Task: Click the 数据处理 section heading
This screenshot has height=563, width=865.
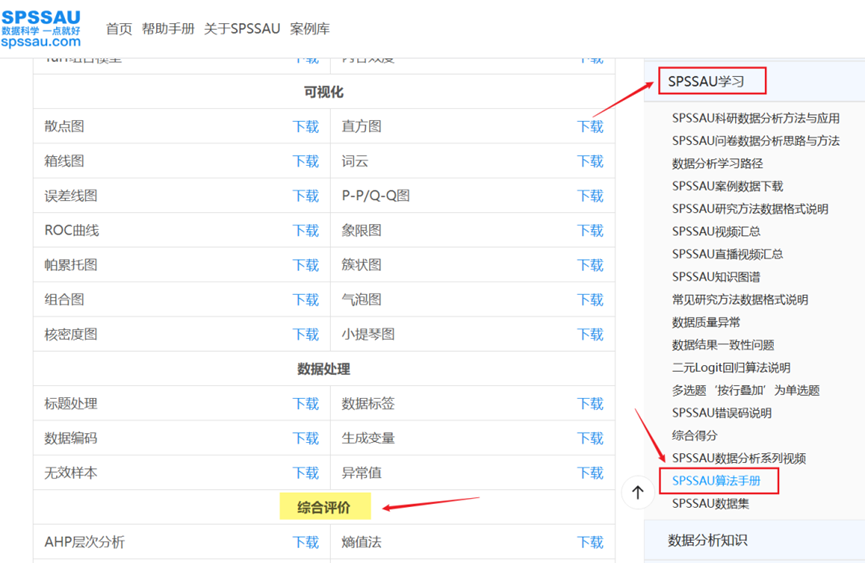Action: [324, 369]
